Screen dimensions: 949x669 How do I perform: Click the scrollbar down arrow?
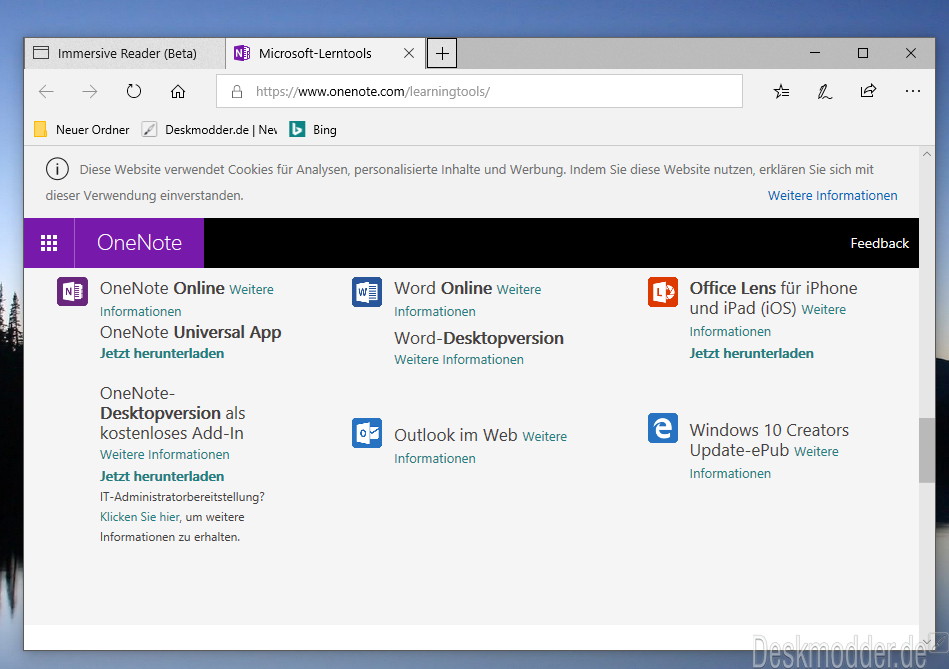(927, 642)
